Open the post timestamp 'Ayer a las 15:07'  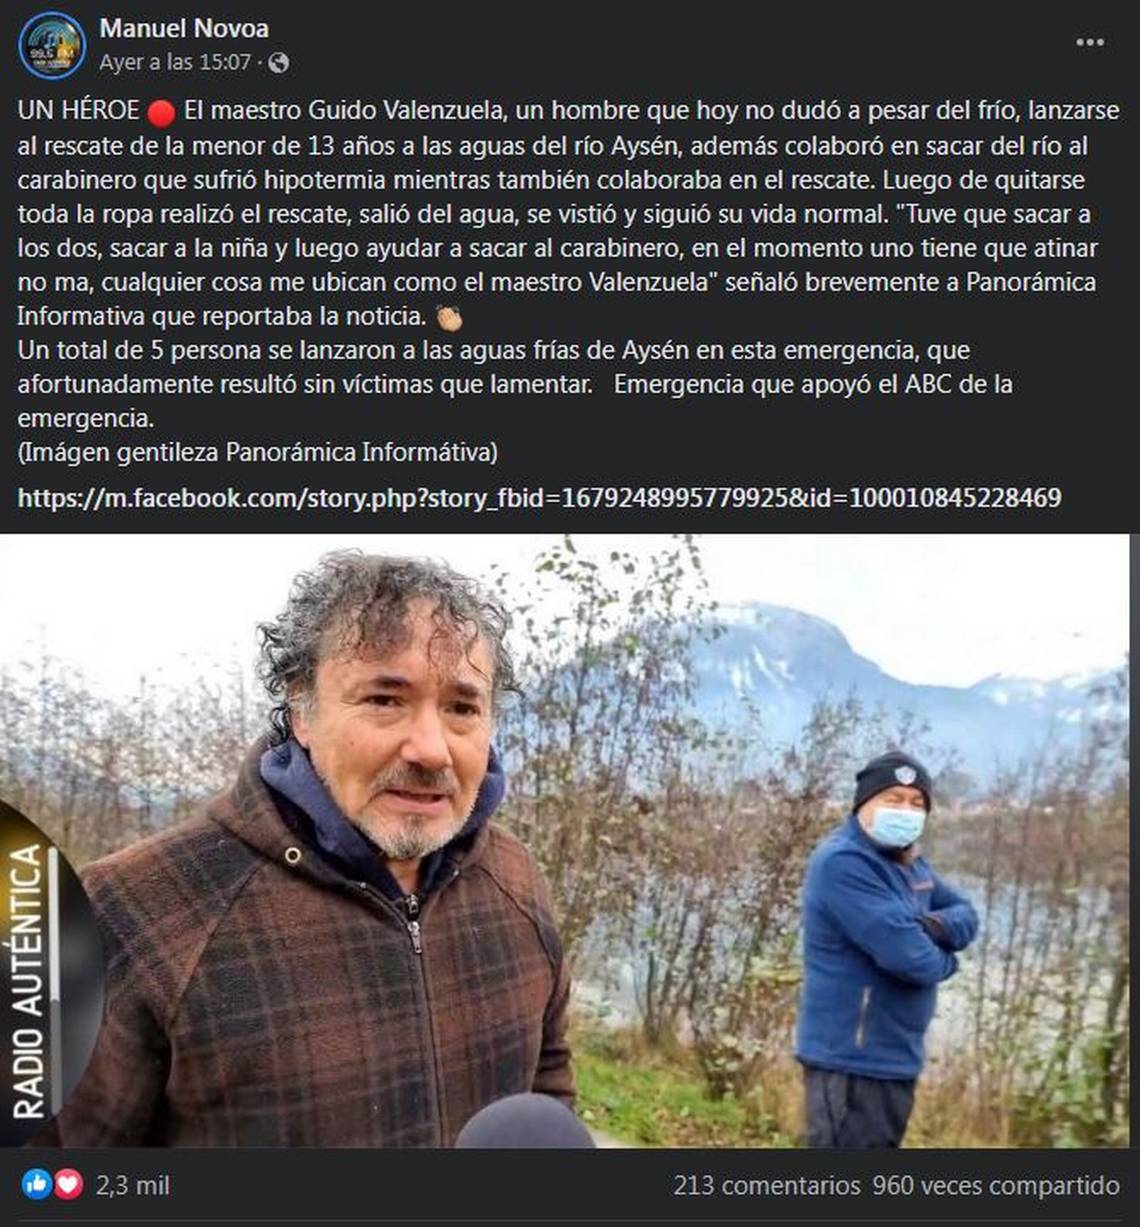[175, 62]
